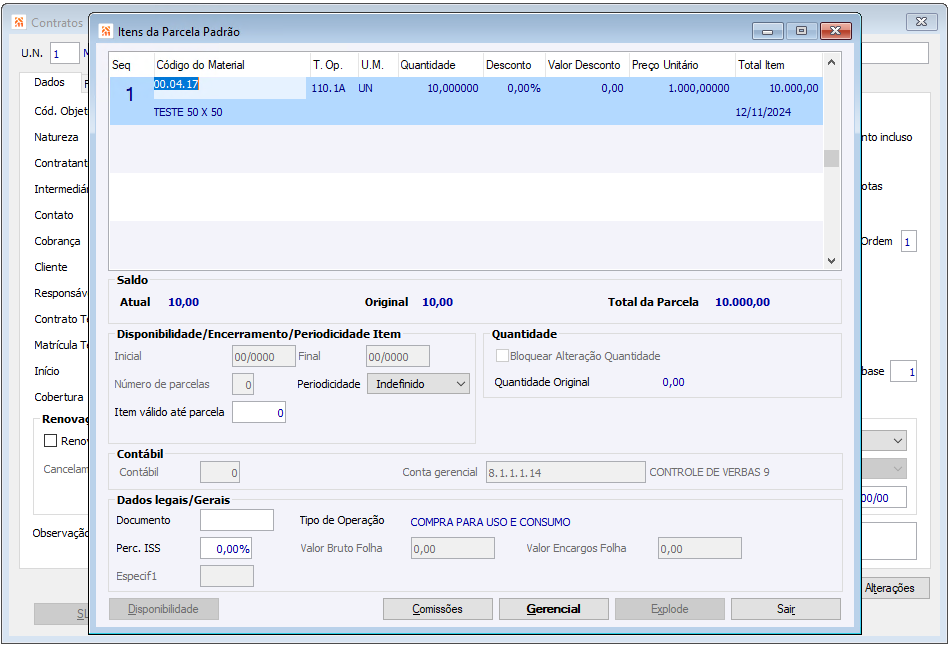
Task: Click the items grid scroll-down arrow
Action: click(831, 261)
